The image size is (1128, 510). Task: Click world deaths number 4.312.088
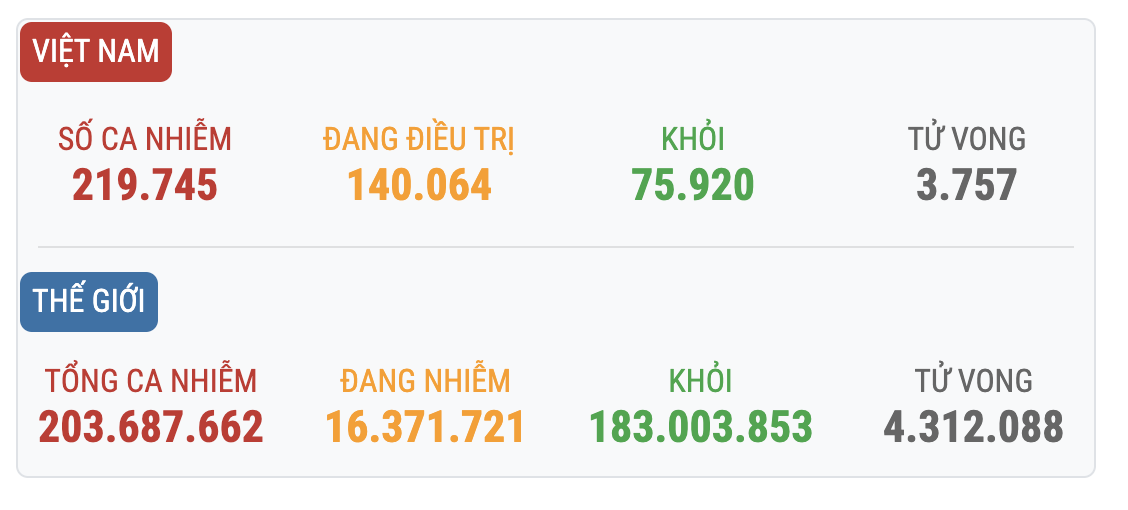click(973, 427)
